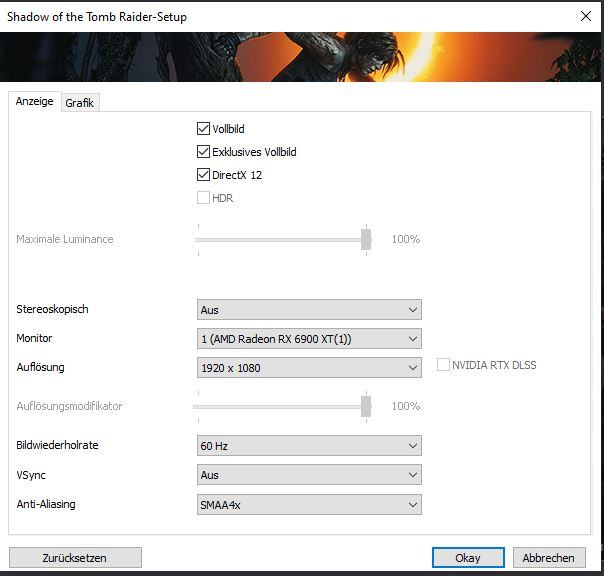Enable NVIDIA RTX DLSS checkbox

click(x=443, y=365)
